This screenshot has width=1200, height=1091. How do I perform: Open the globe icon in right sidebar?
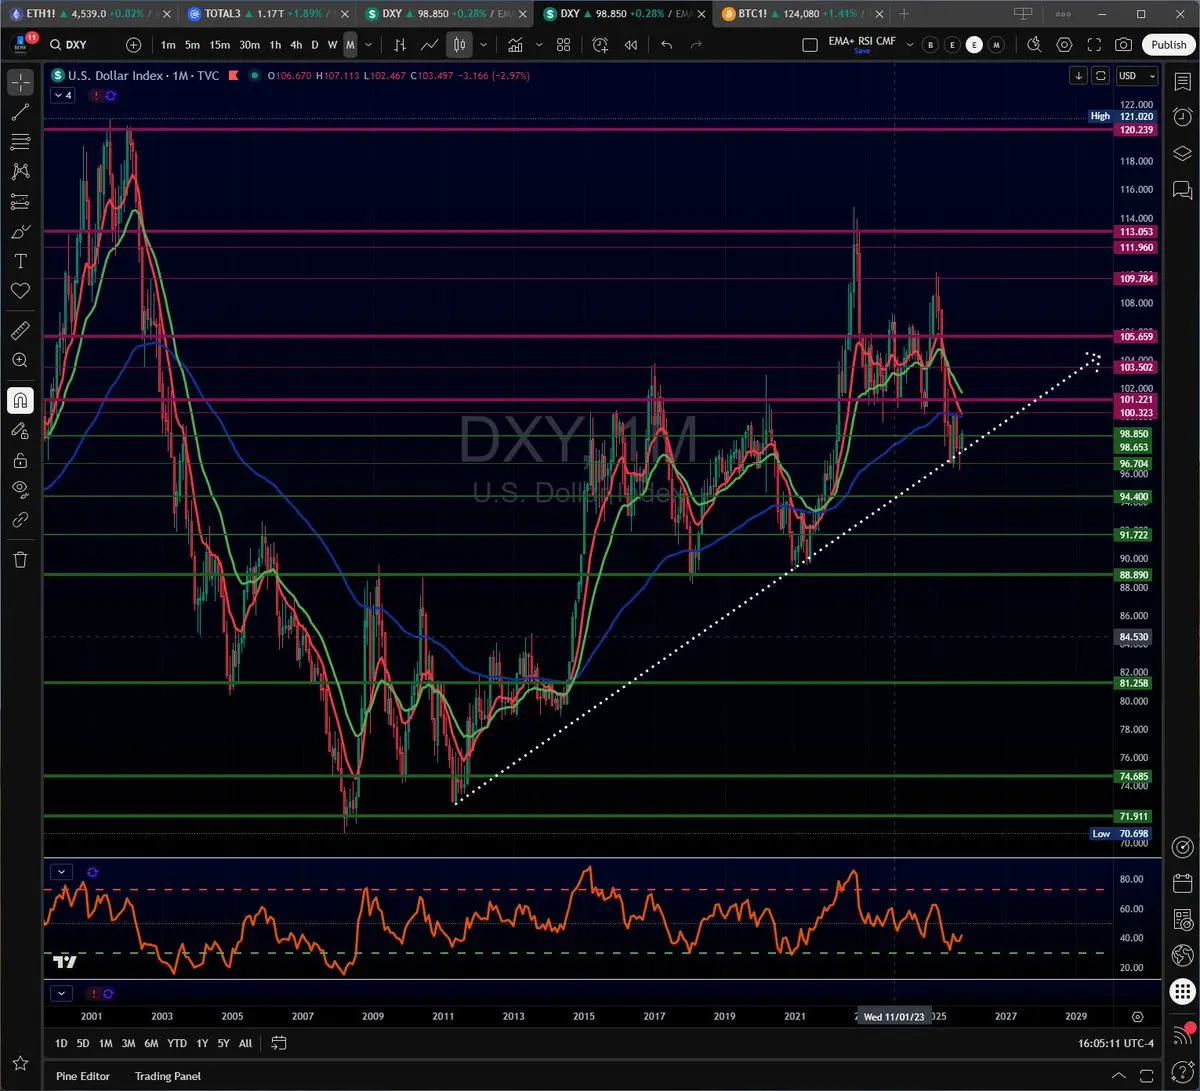click(x=1182, y=955)
